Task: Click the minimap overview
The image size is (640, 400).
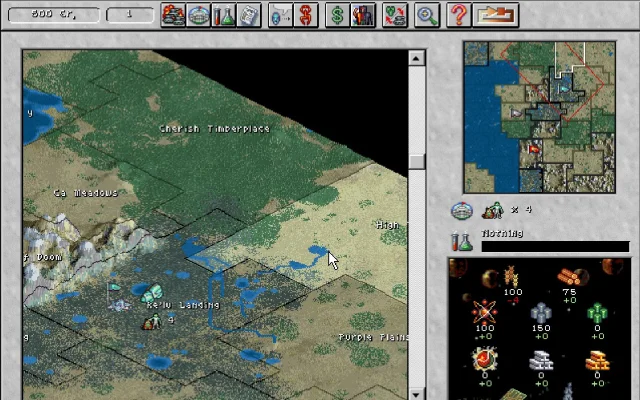Action: (539, 117)
